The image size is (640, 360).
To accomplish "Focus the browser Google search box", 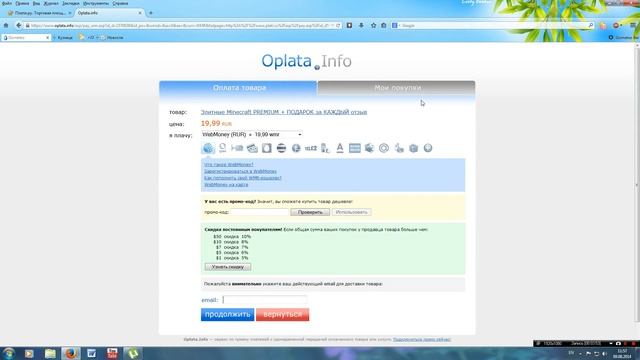I will 493,25.
